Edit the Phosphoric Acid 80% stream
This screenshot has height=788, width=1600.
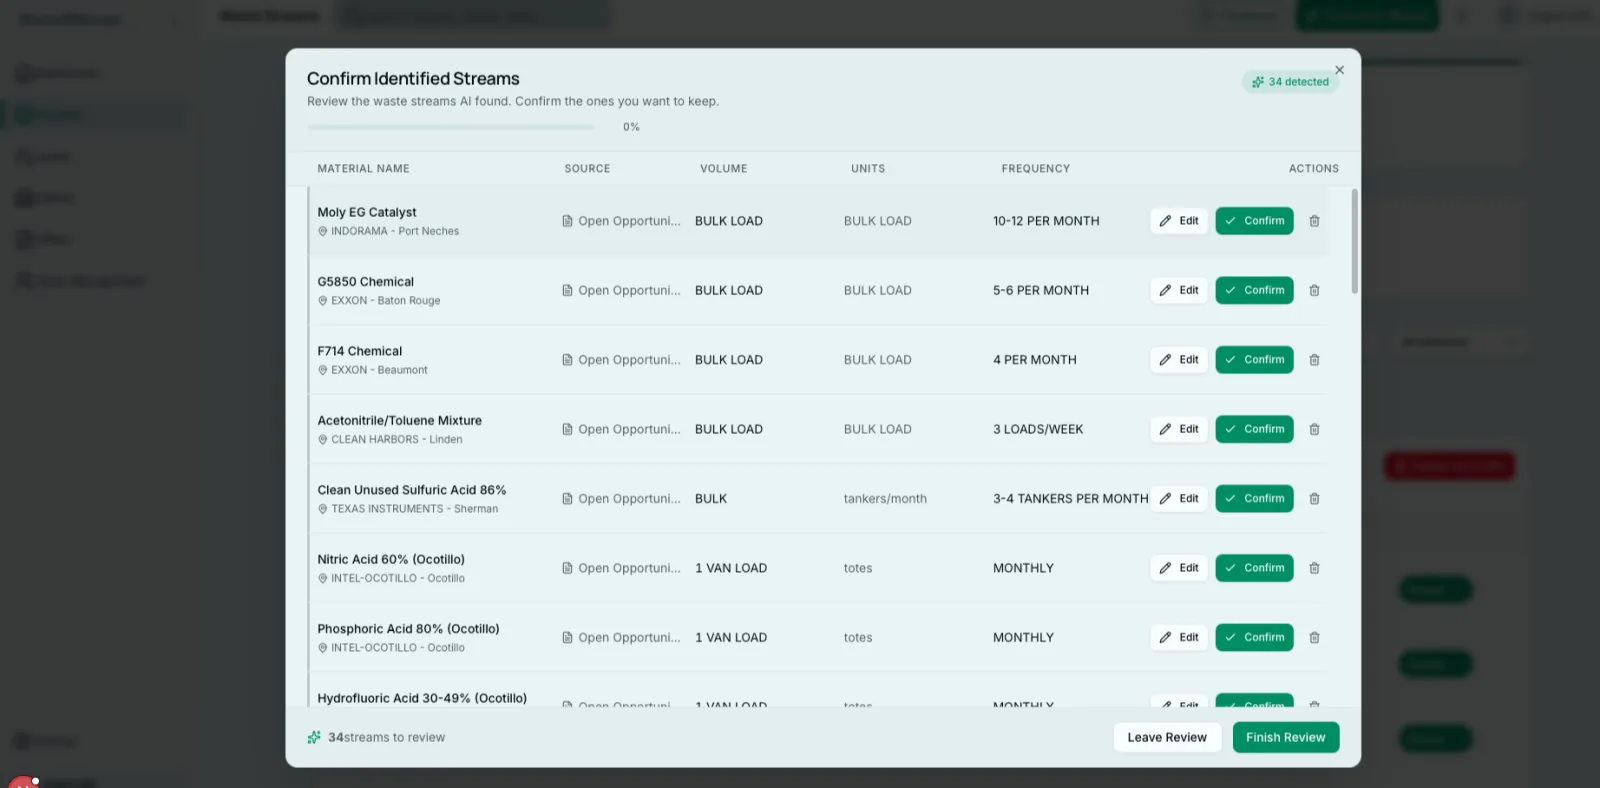(1179, 637)
